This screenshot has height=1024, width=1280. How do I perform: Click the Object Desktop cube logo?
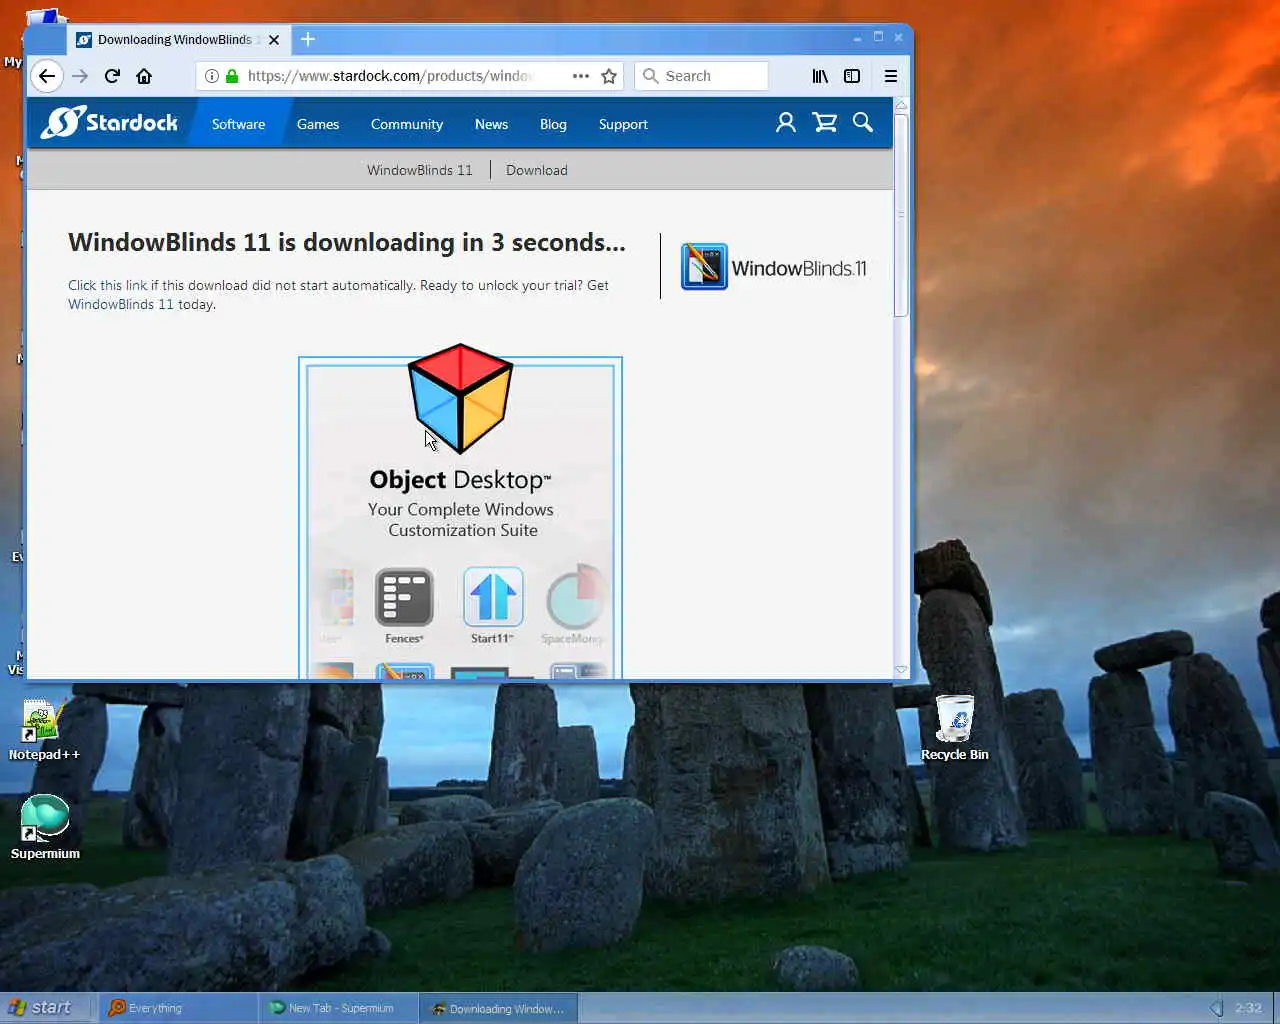click(460, 398)
